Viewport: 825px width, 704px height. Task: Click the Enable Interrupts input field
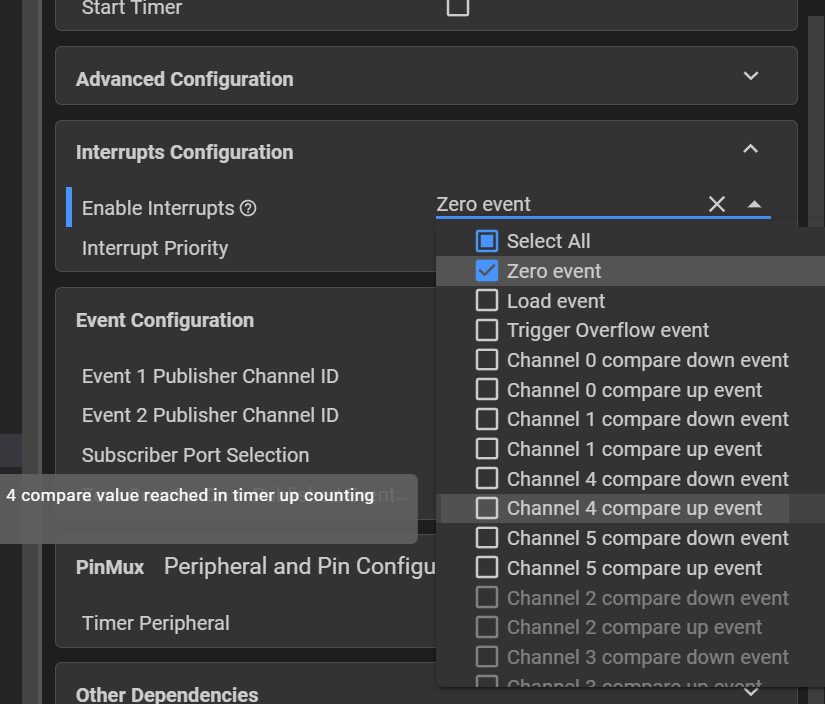coord(565,204)
